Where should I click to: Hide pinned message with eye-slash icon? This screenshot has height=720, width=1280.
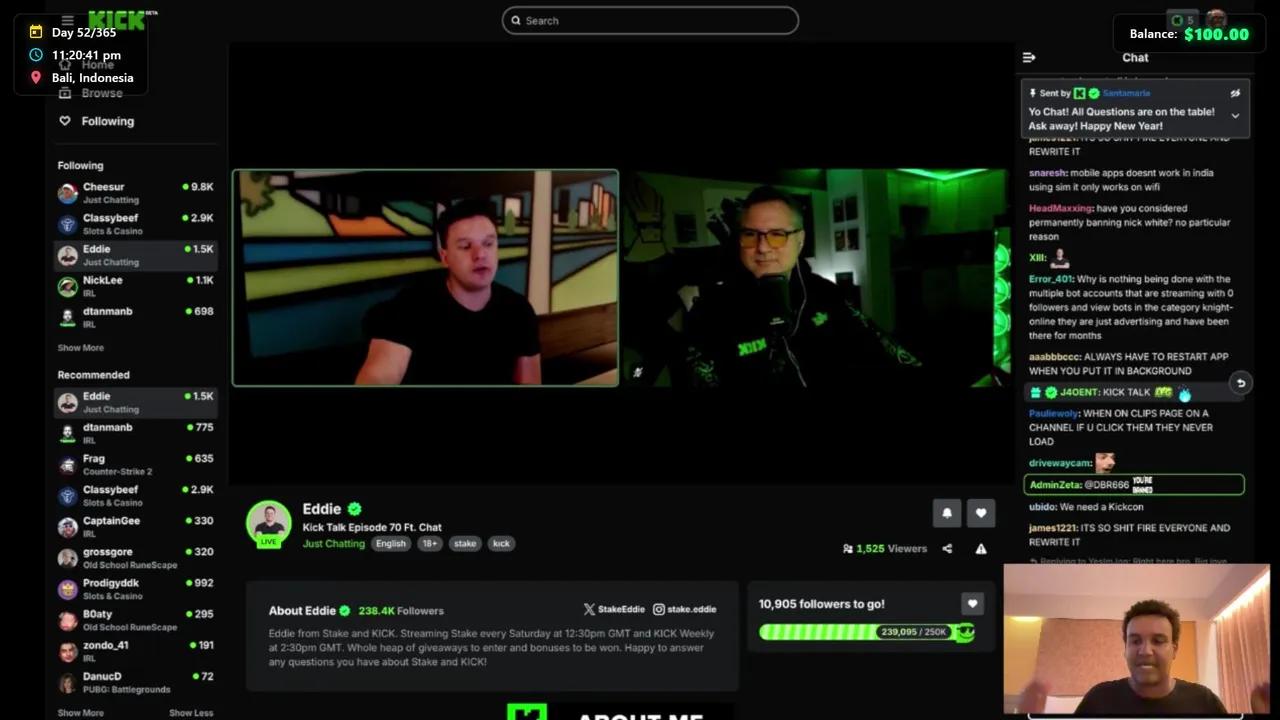coord(1235,93)
